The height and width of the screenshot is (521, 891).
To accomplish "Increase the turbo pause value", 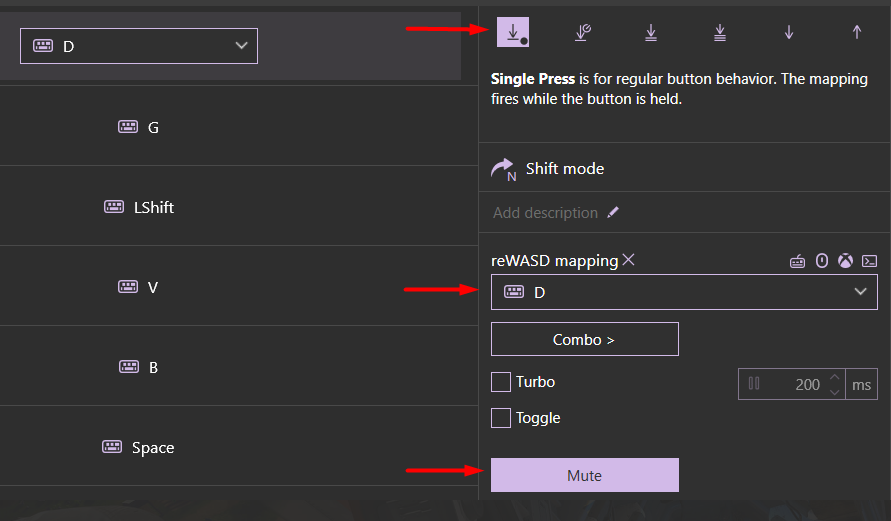I will pos(834,377).
